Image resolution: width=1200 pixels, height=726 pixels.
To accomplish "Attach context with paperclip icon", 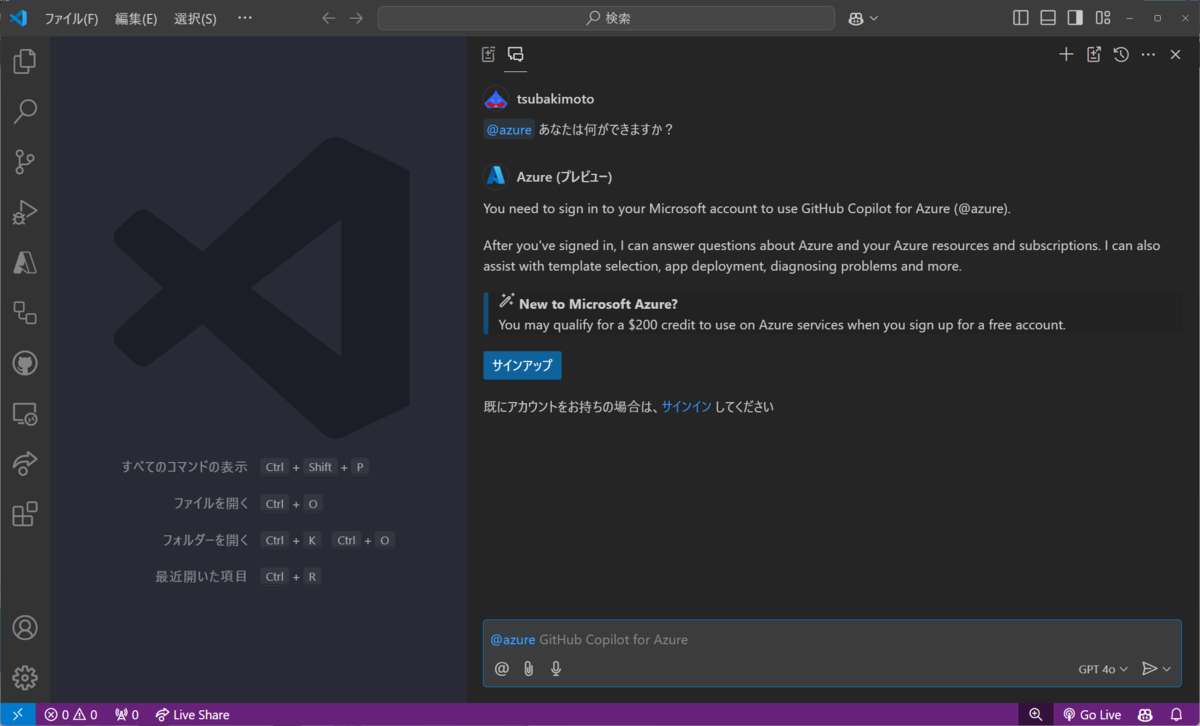I will coord(529,668).
